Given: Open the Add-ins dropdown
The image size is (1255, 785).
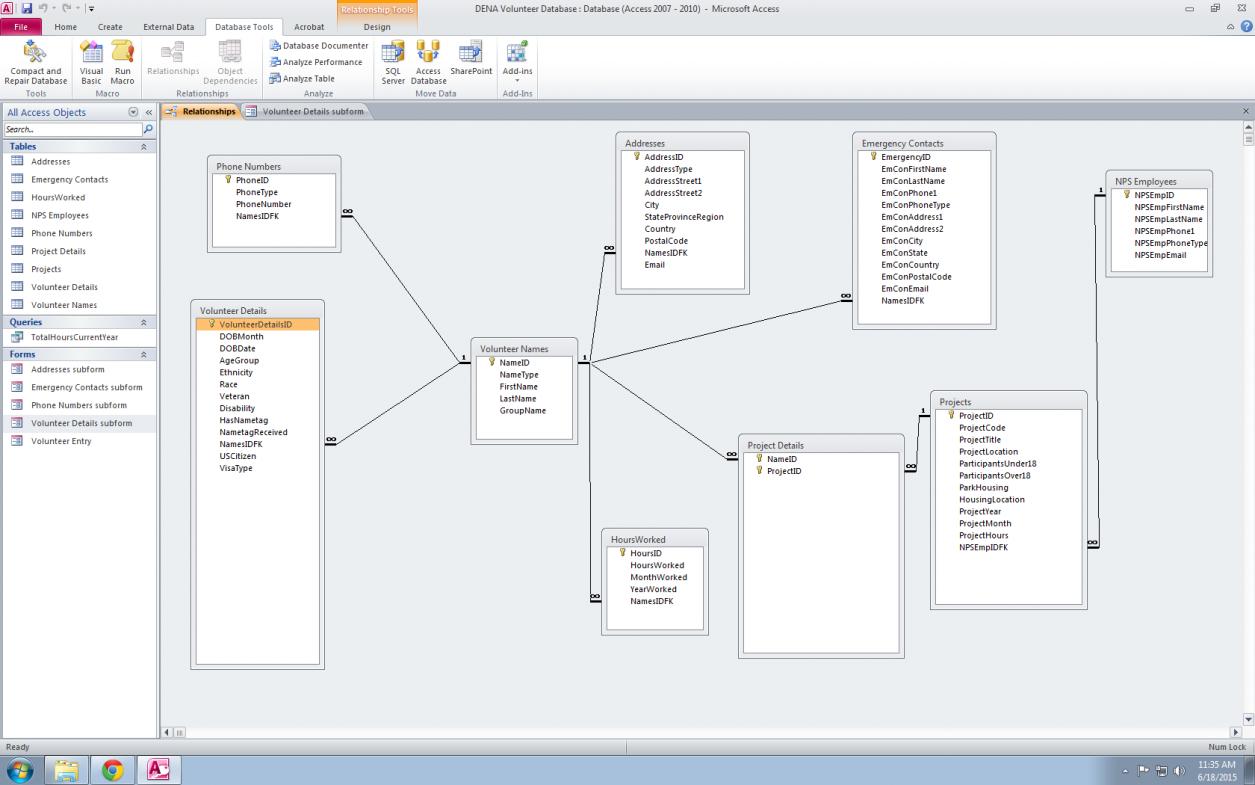Looking at the screenshot, I should click(x=517, y=62).
